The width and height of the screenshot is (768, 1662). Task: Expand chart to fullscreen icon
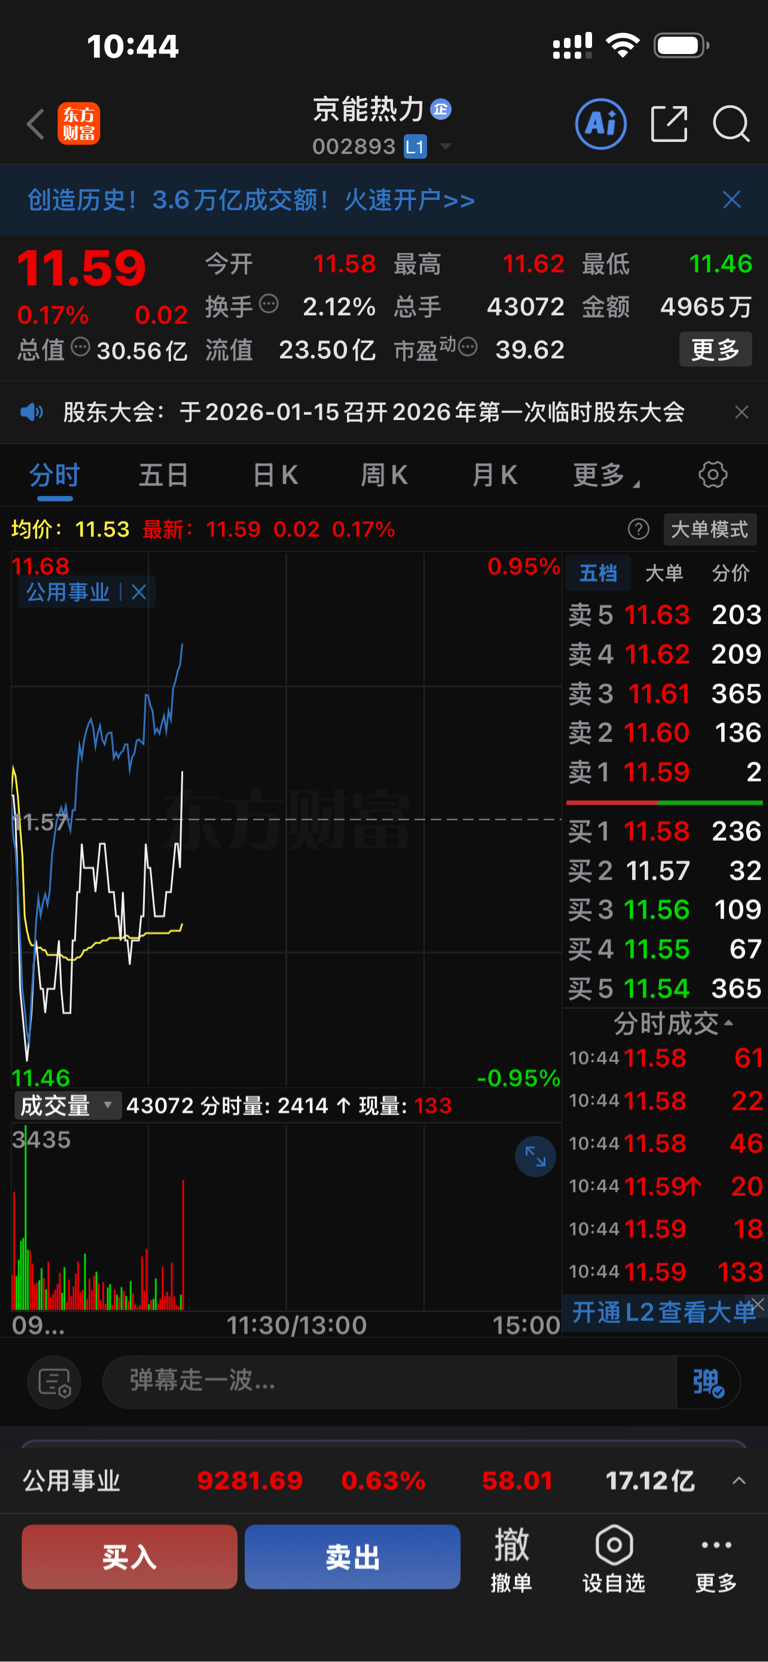coord(535,1157)
